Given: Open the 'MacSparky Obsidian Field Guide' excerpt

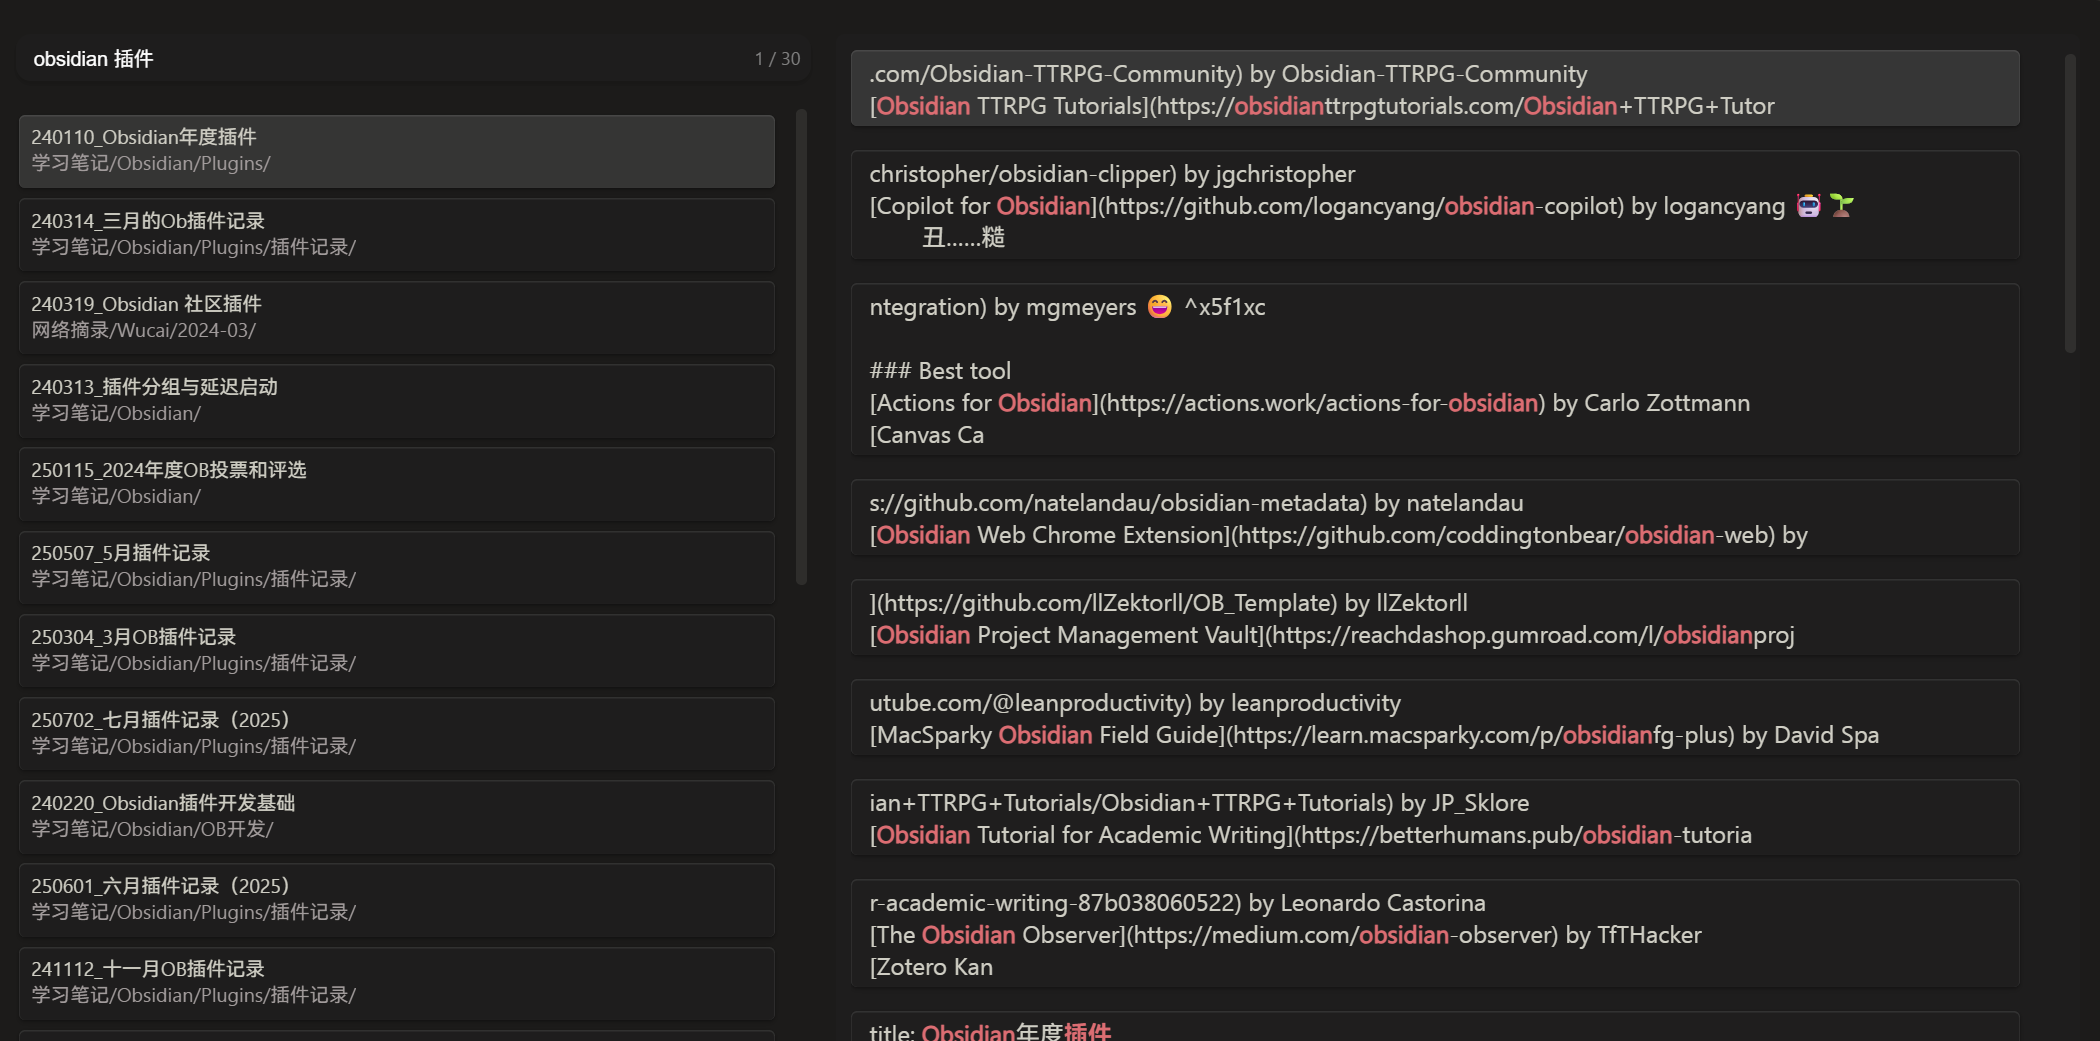Looking at the screenshot, I should point(1435,718).
